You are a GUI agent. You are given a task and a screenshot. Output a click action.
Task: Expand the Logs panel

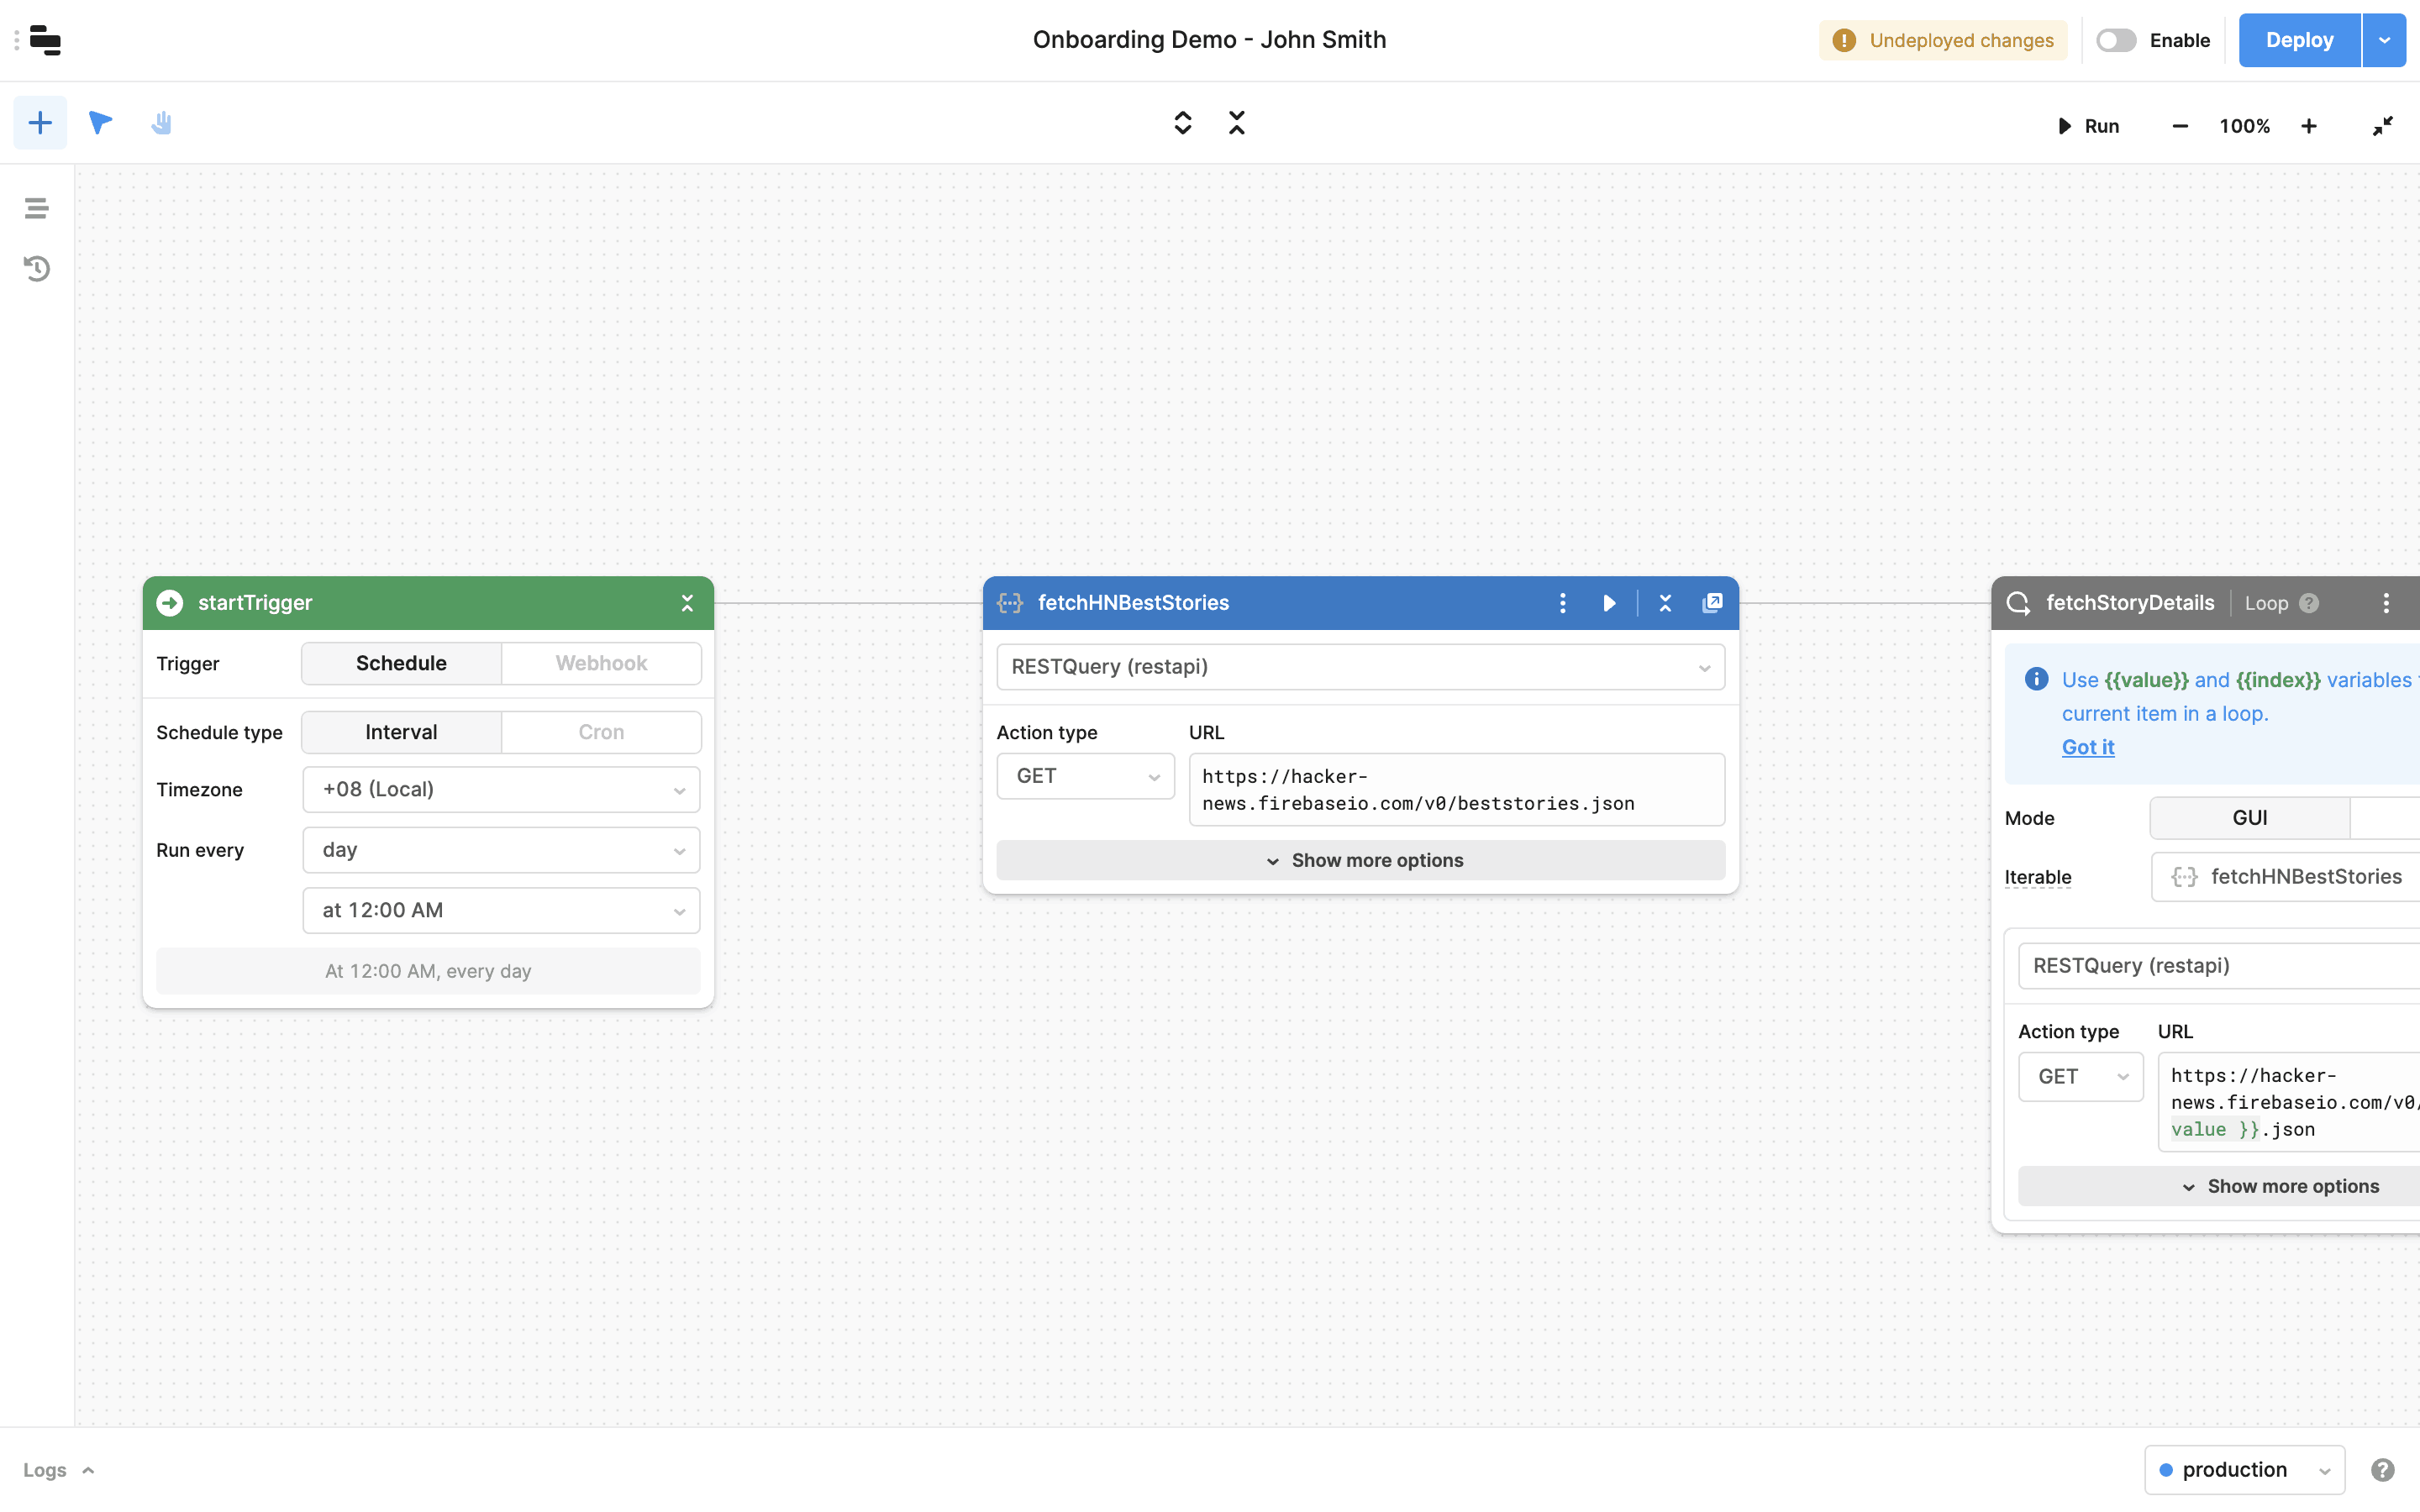point(58,1470)
